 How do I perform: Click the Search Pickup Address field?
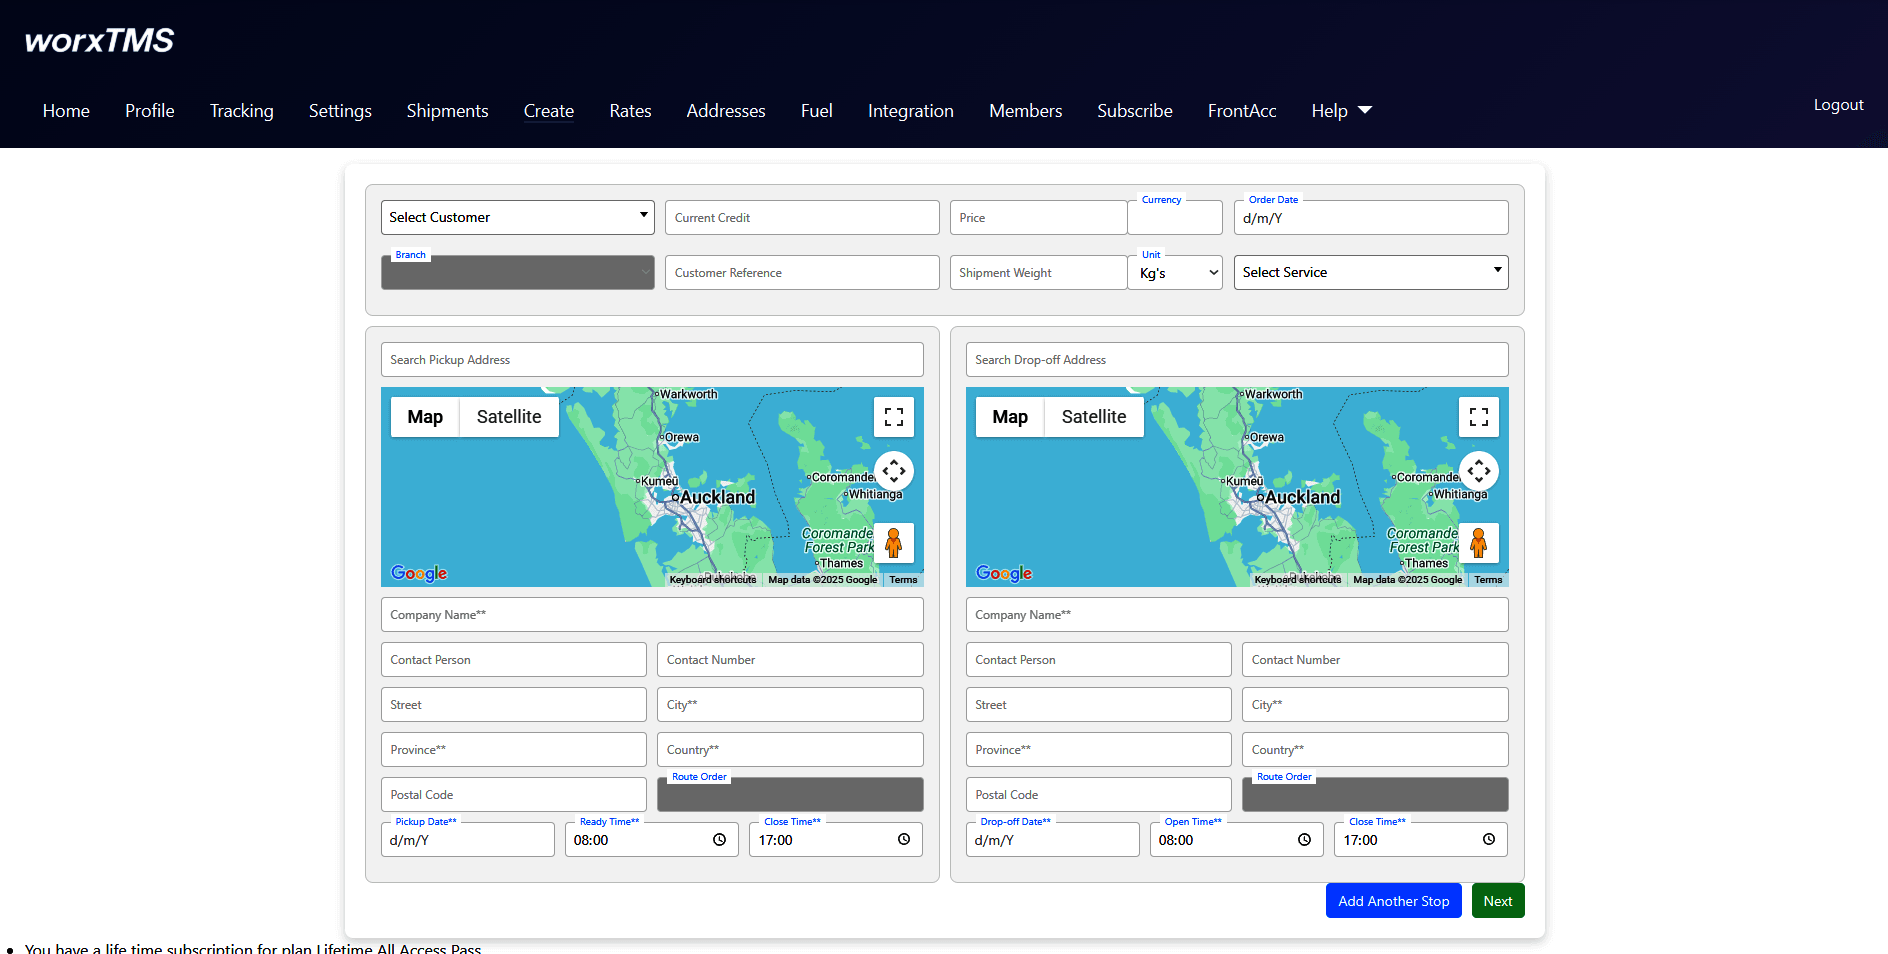651,360
